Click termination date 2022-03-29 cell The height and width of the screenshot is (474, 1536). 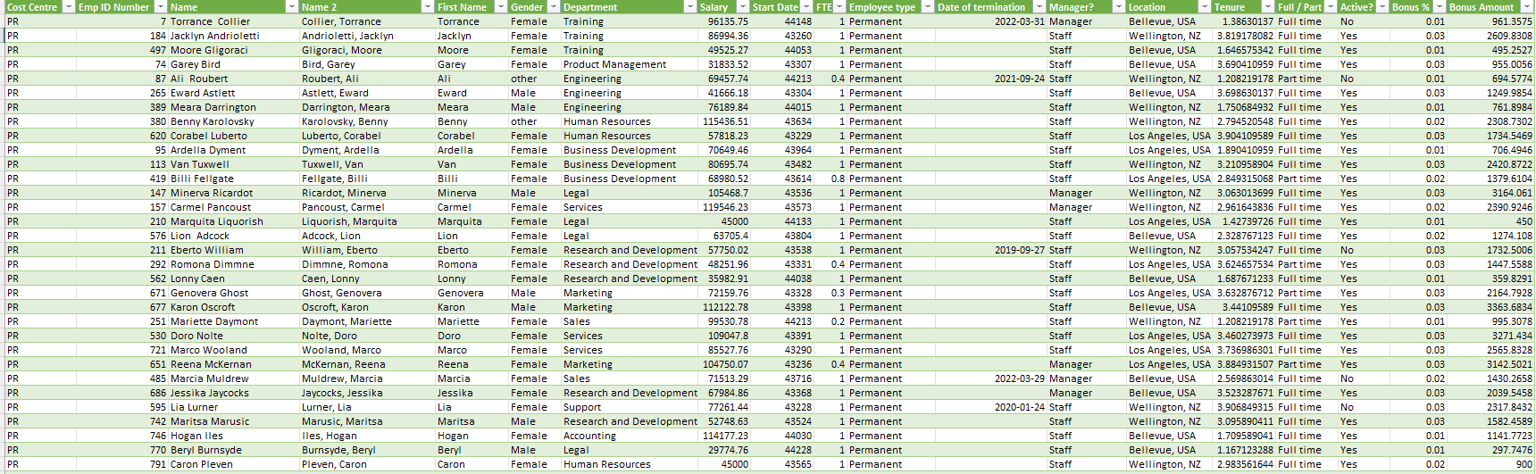[991, 379]
